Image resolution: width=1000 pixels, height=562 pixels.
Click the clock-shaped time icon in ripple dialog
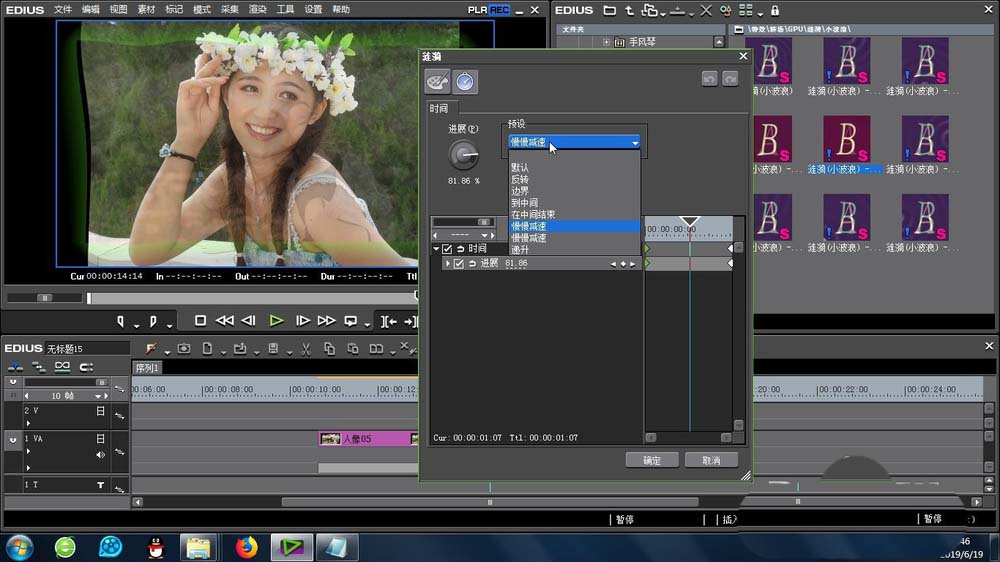coord(465,82)
